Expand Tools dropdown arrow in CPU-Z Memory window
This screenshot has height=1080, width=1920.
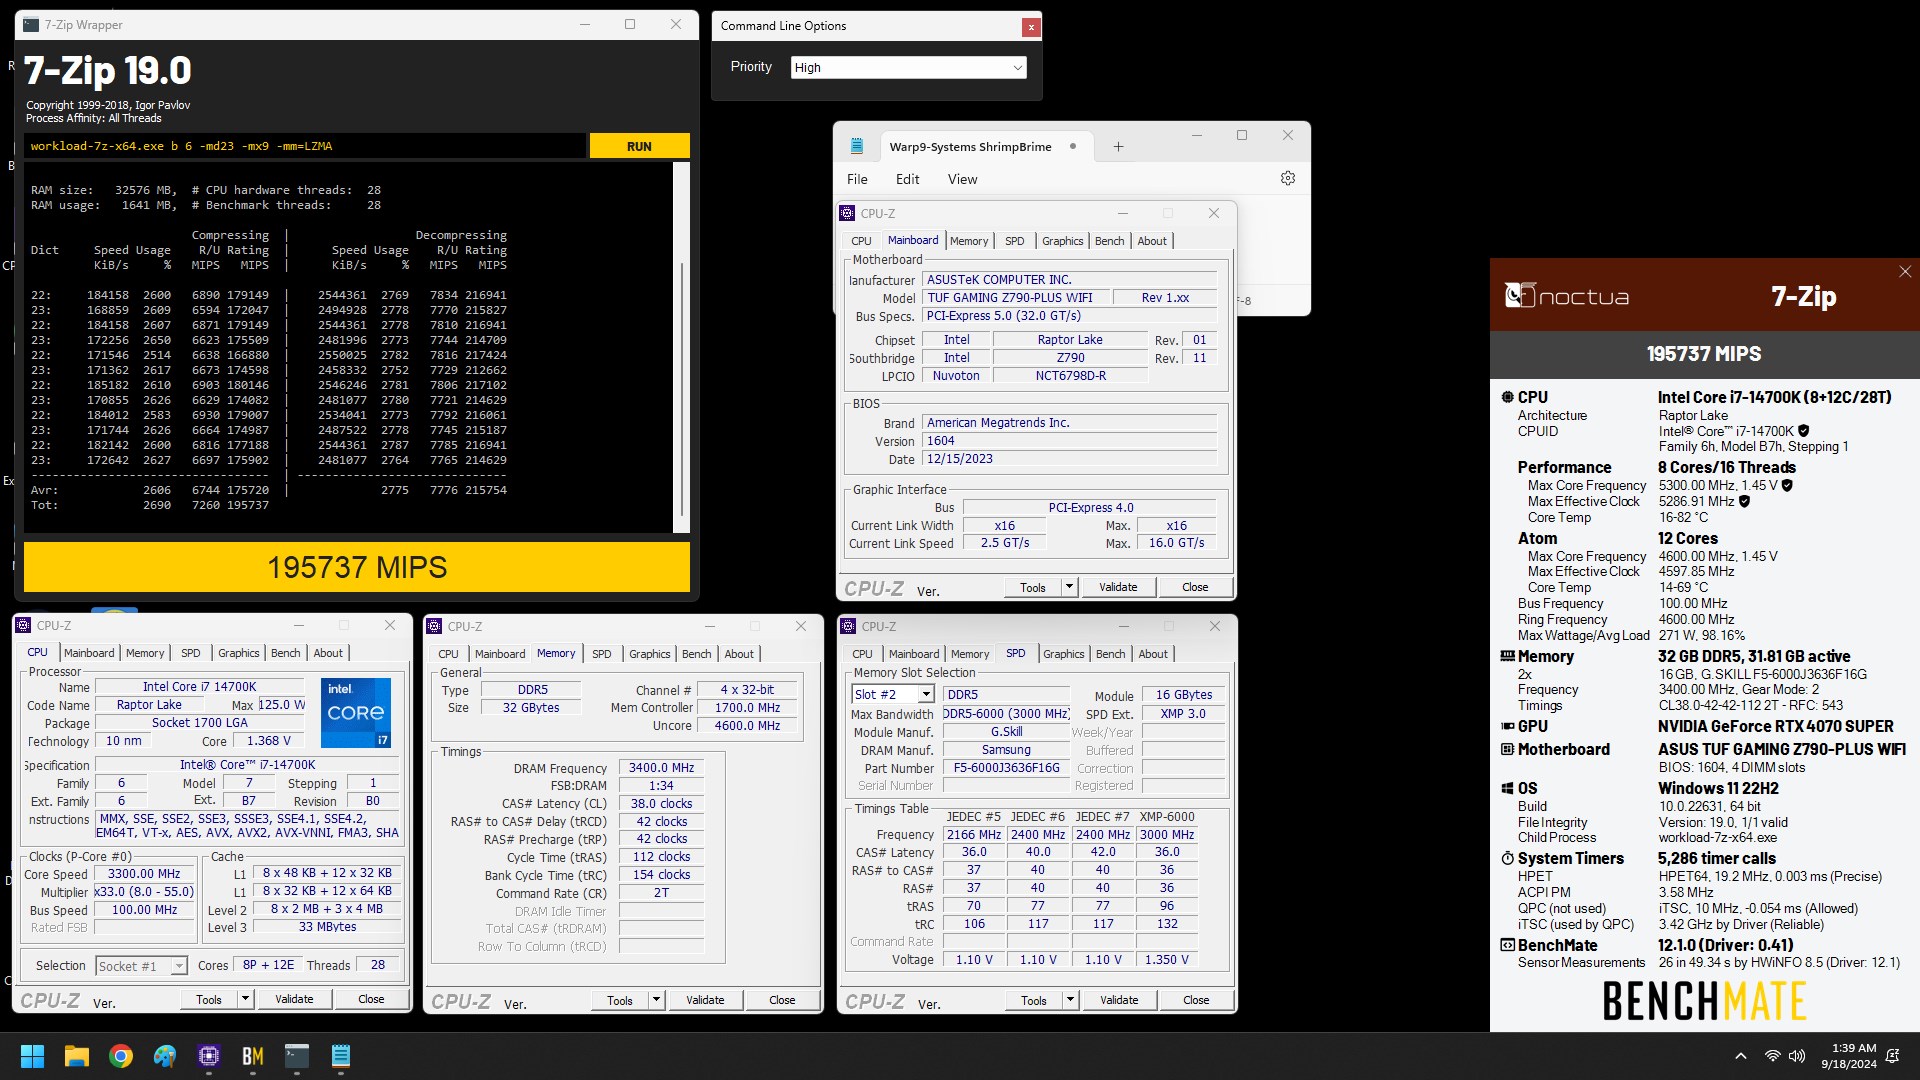656,1000
